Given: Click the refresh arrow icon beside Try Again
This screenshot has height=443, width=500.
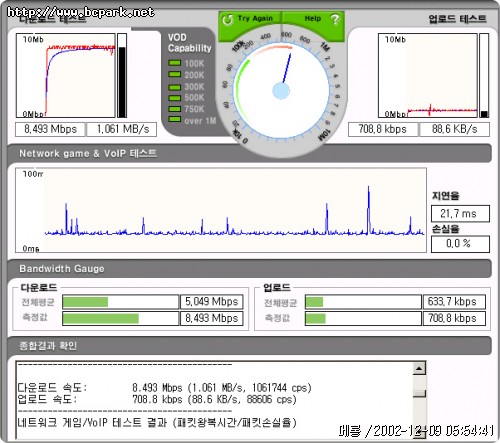Looking at the screenshot, I should [227, 20].
